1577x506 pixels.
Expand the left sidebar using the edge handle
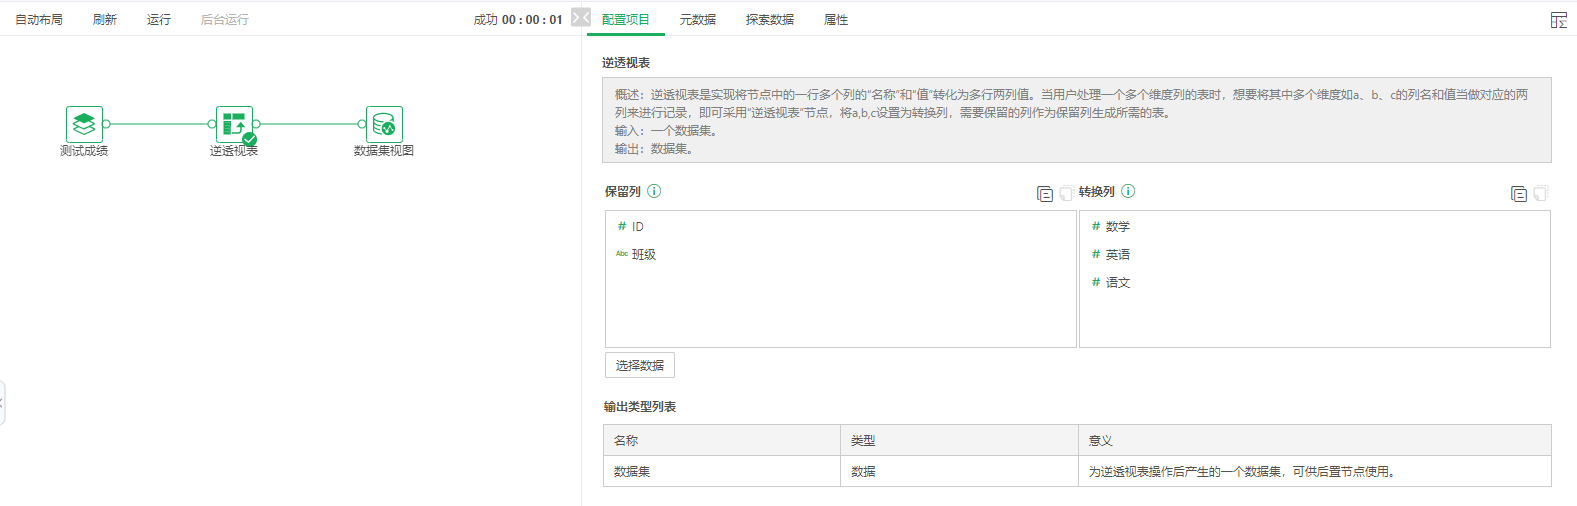point(3,403)
